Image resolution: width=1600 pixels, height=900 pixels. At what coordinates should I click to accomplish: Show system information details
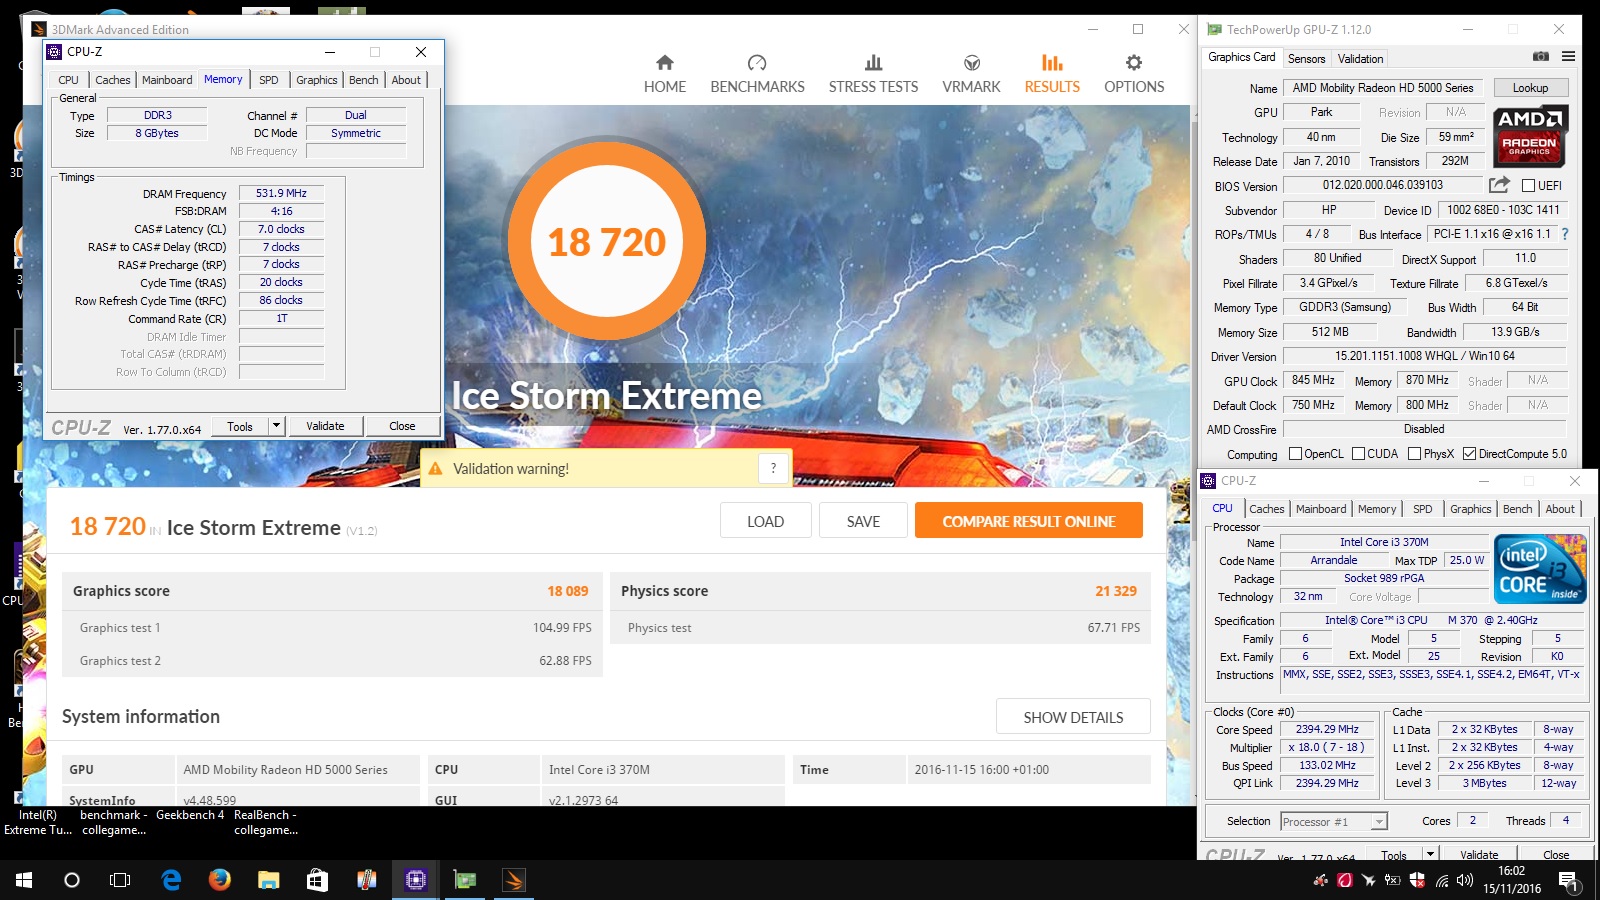(1073, 717)
